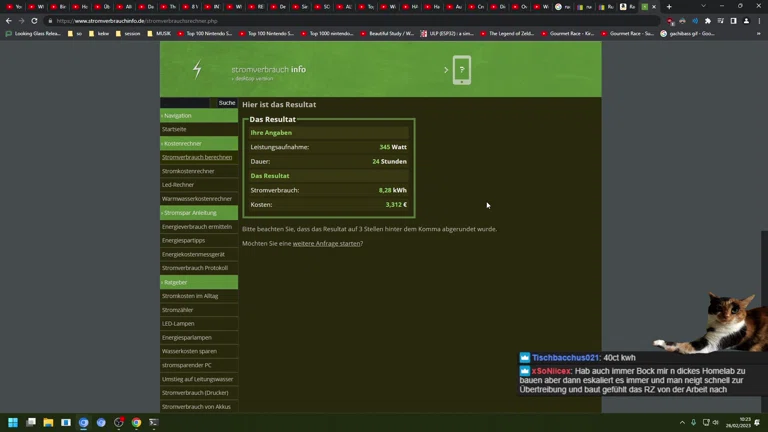Reload the page with browser refresh icon
Screen dimensions: 768x432
[34, 20]
